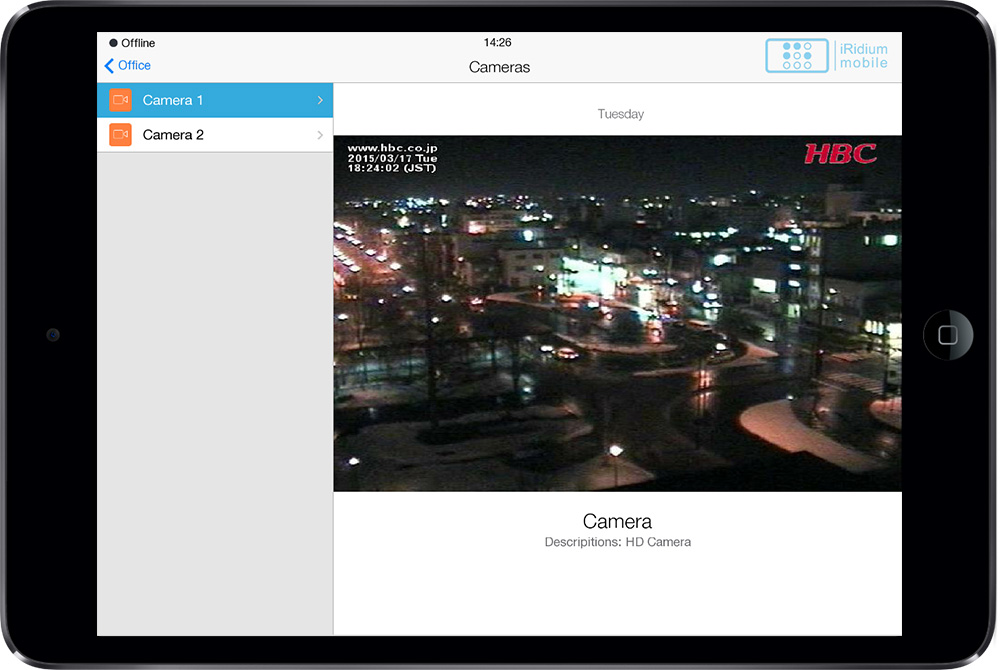Click the orange Camera 1 video icon
Screen dimensions: 1000x670
click(x=120, y=100)
